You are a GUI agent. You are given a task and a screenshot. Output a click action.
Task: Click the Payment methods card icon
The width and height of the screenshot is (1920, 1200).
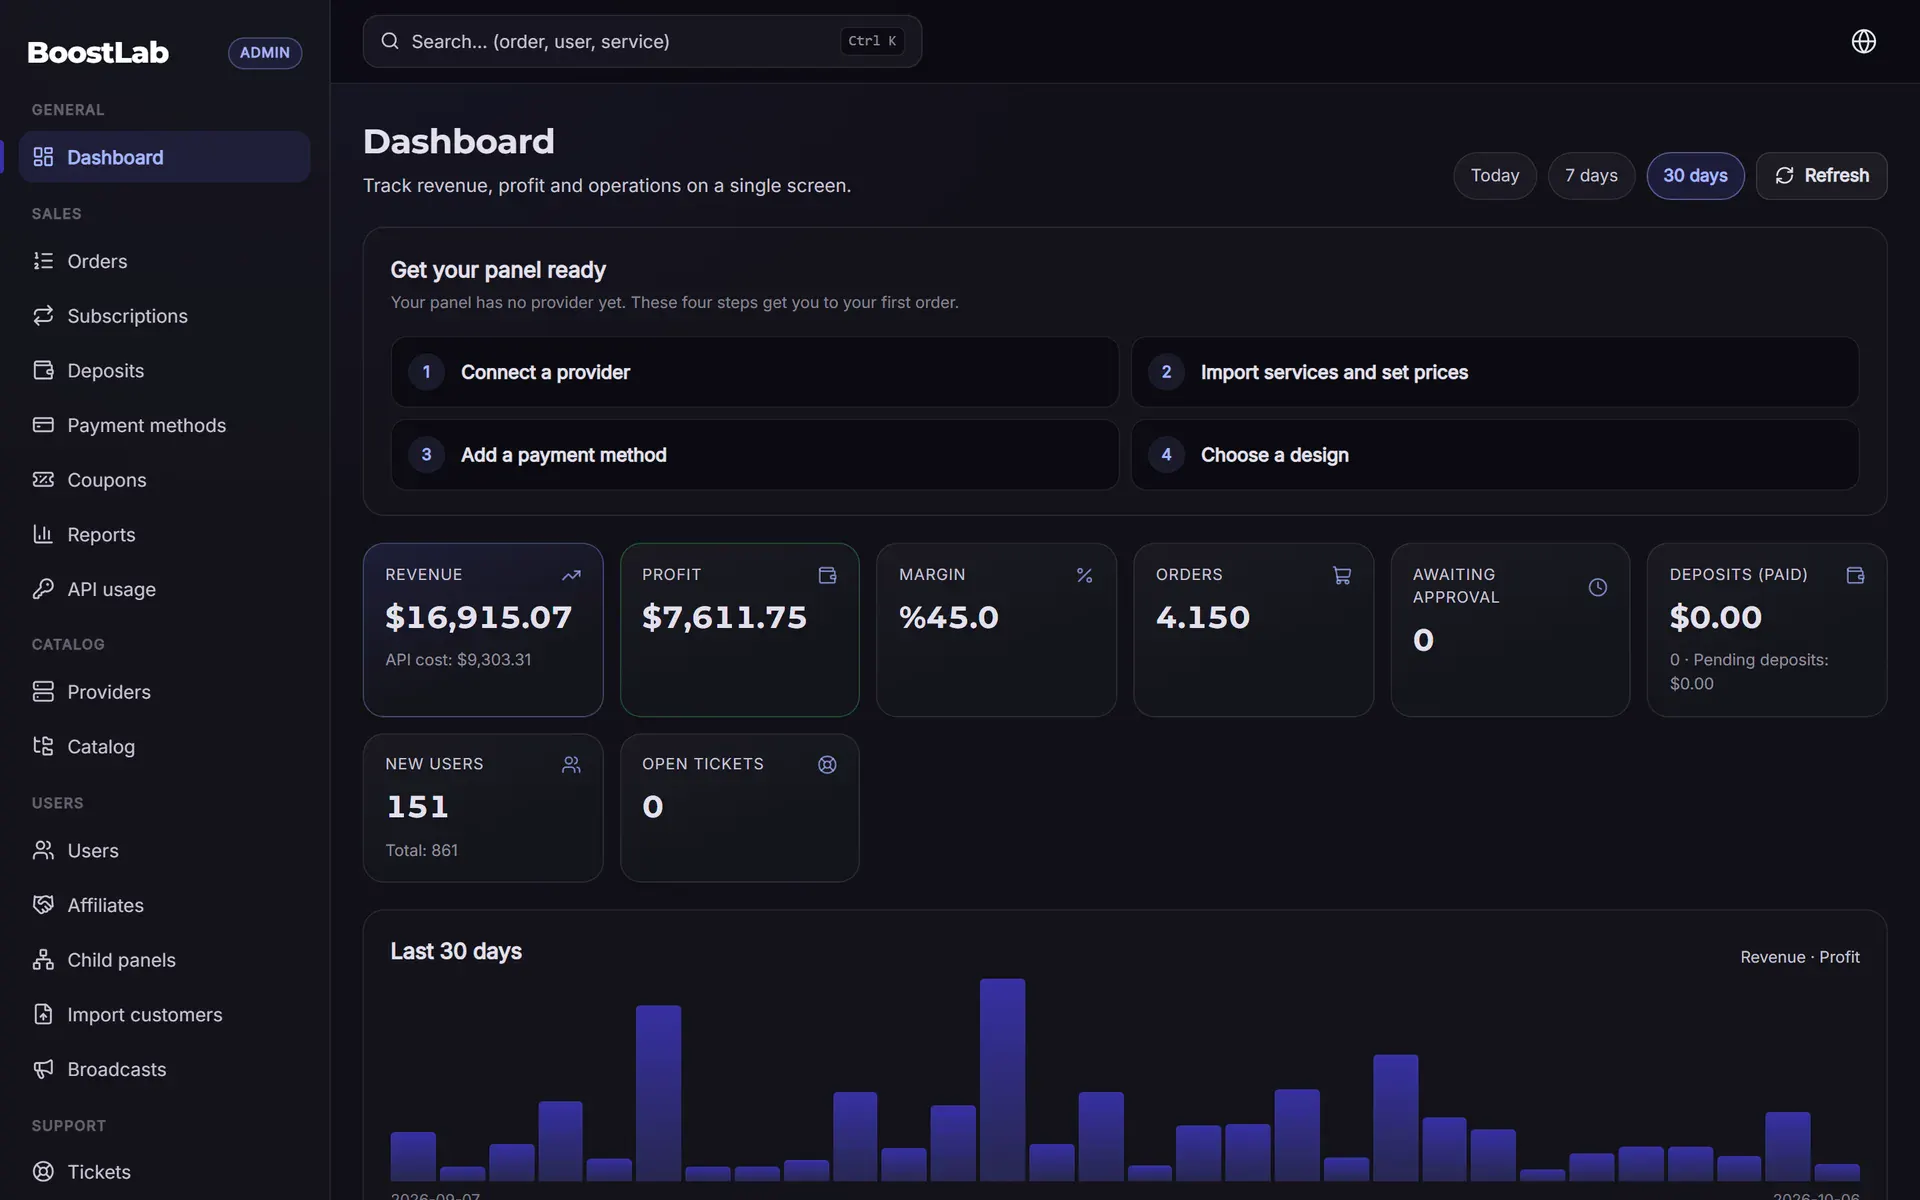click(43, 425)
